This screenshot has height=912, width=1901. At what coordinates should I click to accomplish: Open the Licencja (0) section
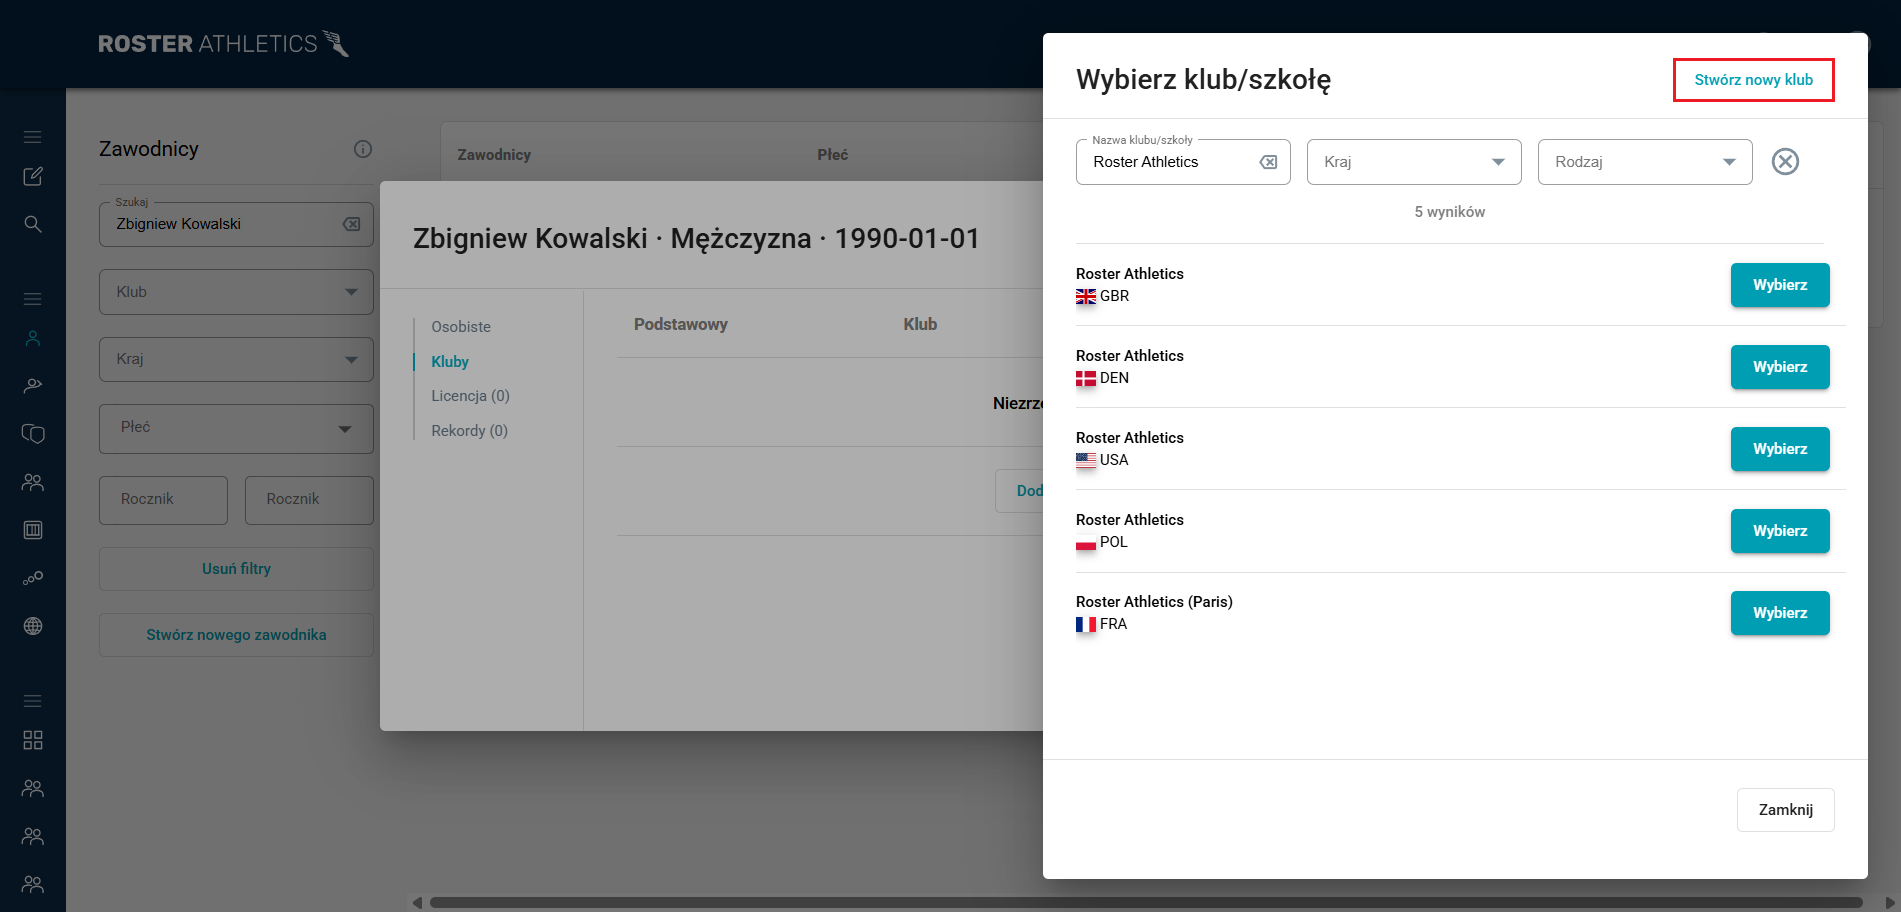470,396
